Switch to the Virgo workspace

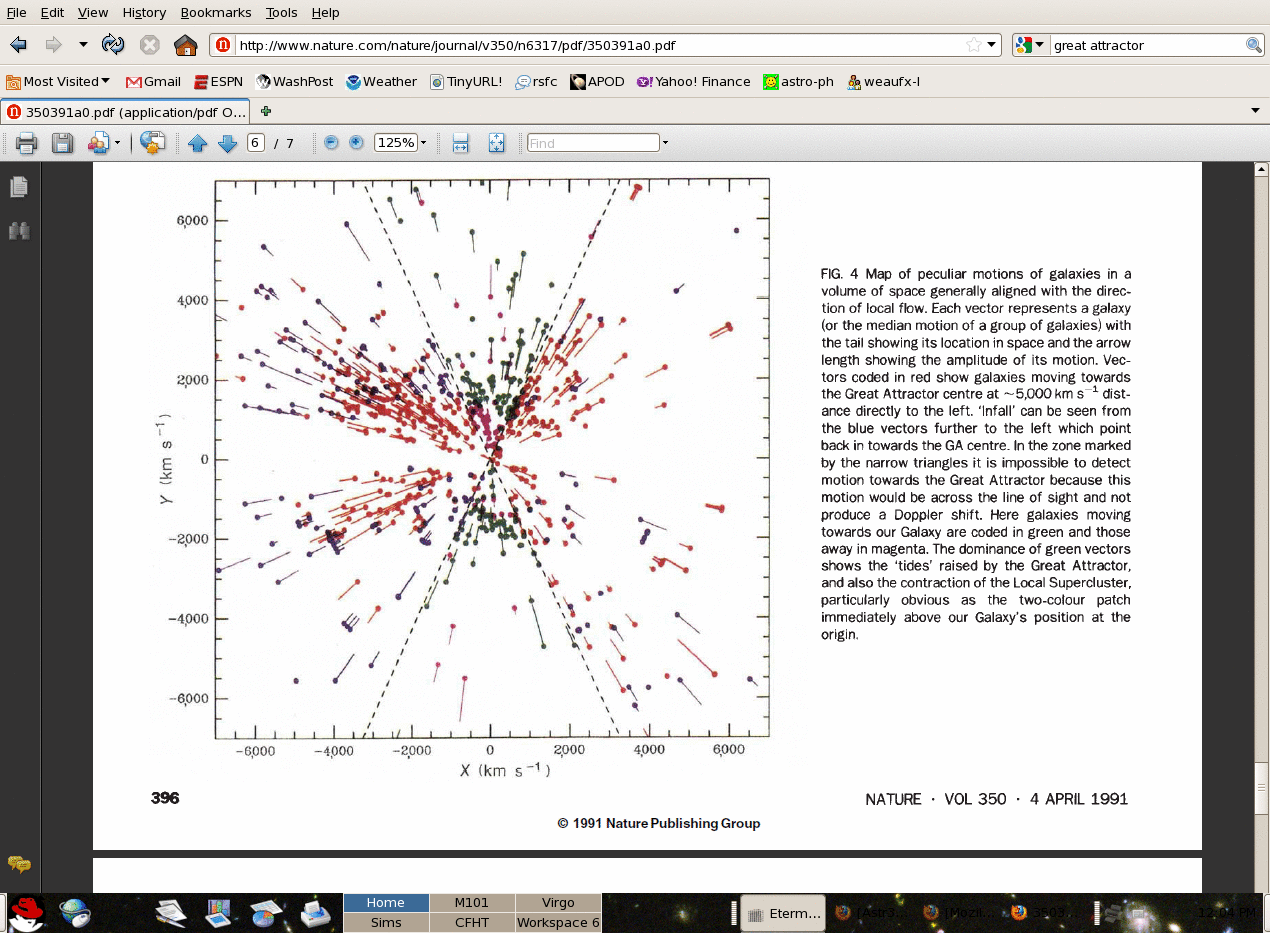(558, 903)
